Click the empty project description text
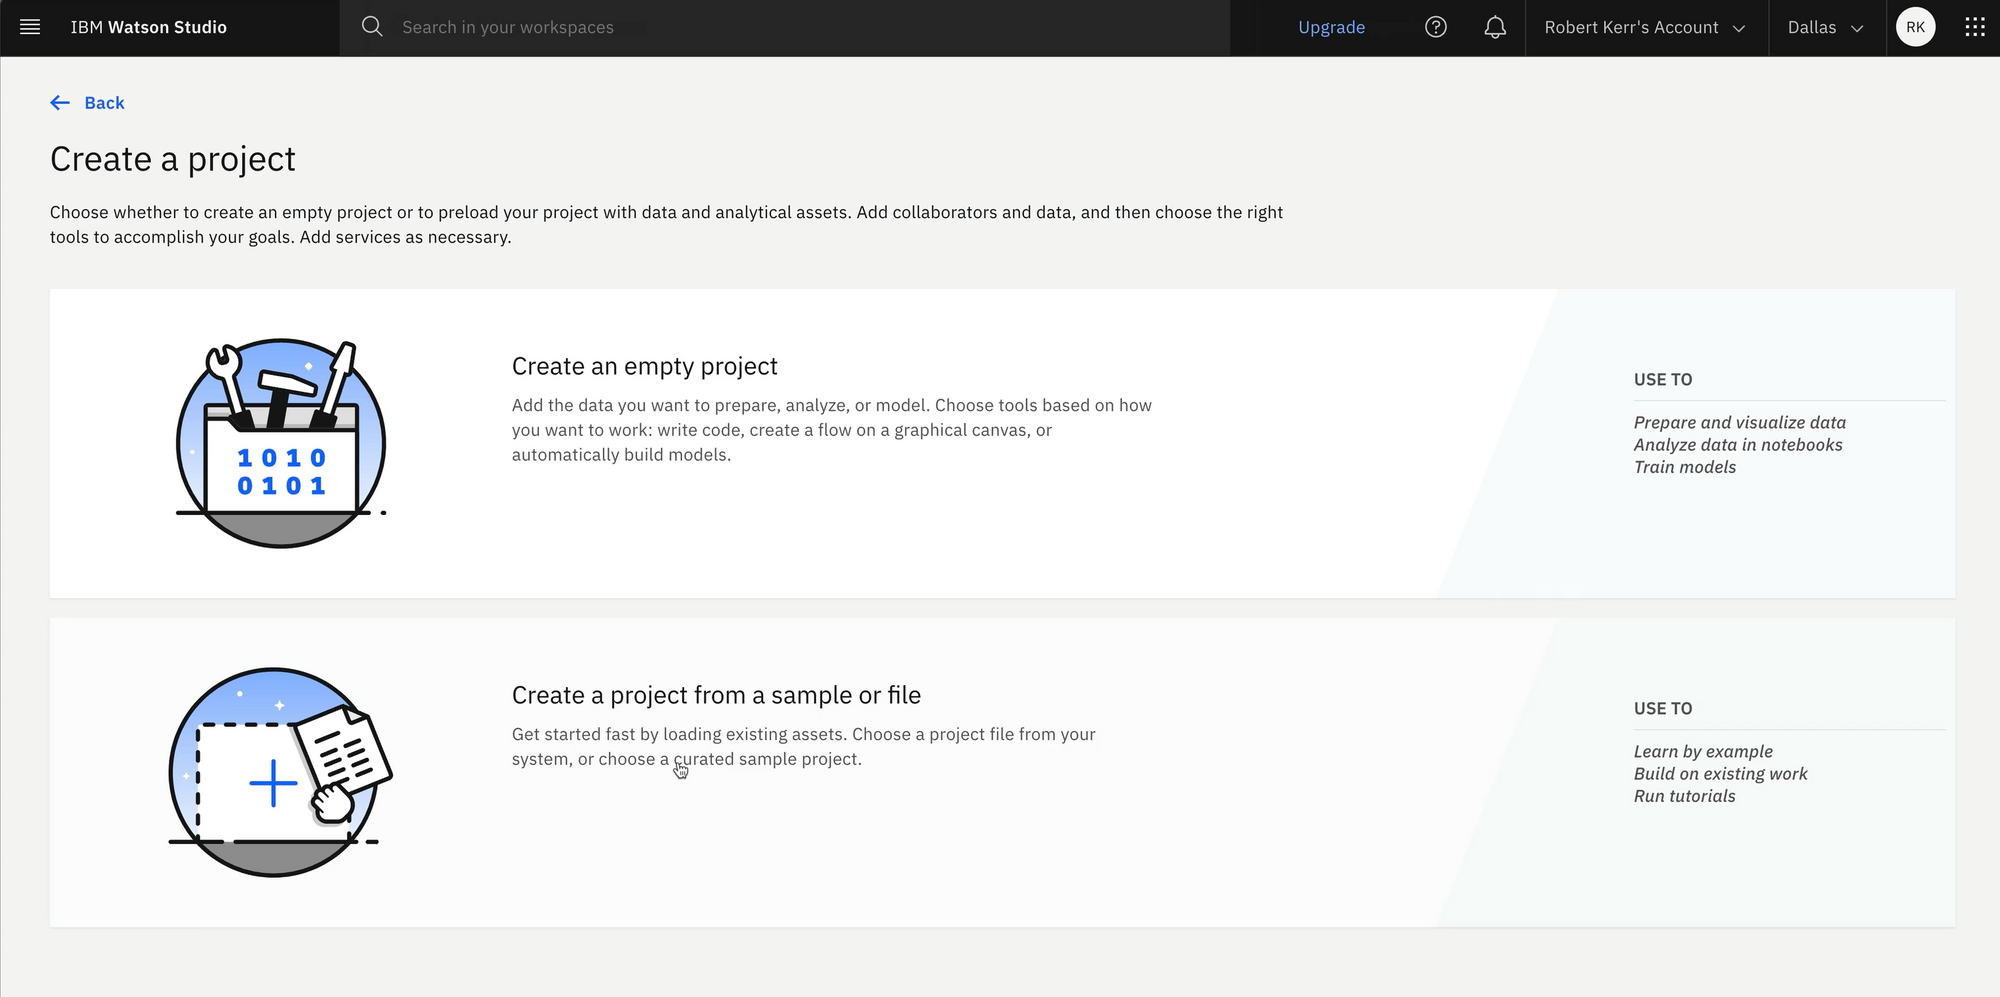This screenshot has width=2000, height=997. pyautogui.click(x=831, y=430)
